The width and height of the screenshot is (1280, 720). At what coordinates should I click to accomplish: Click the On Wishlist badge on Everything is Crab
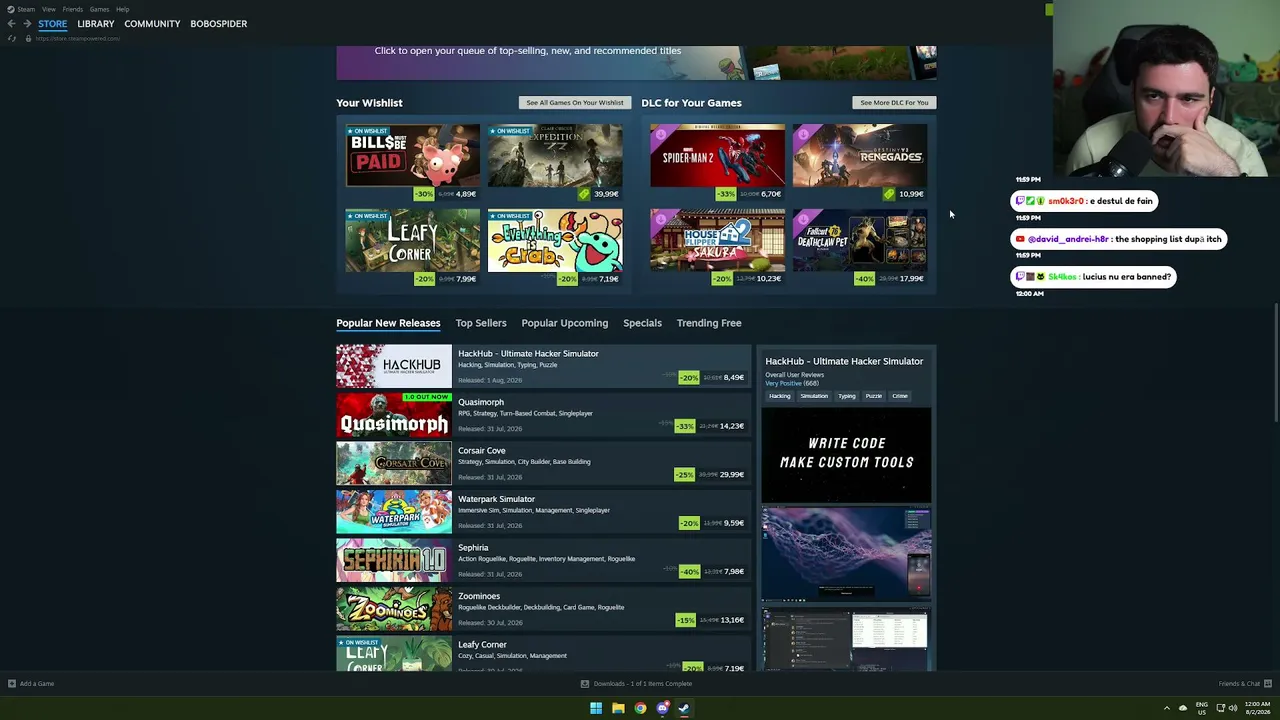[x=510, y=215]
